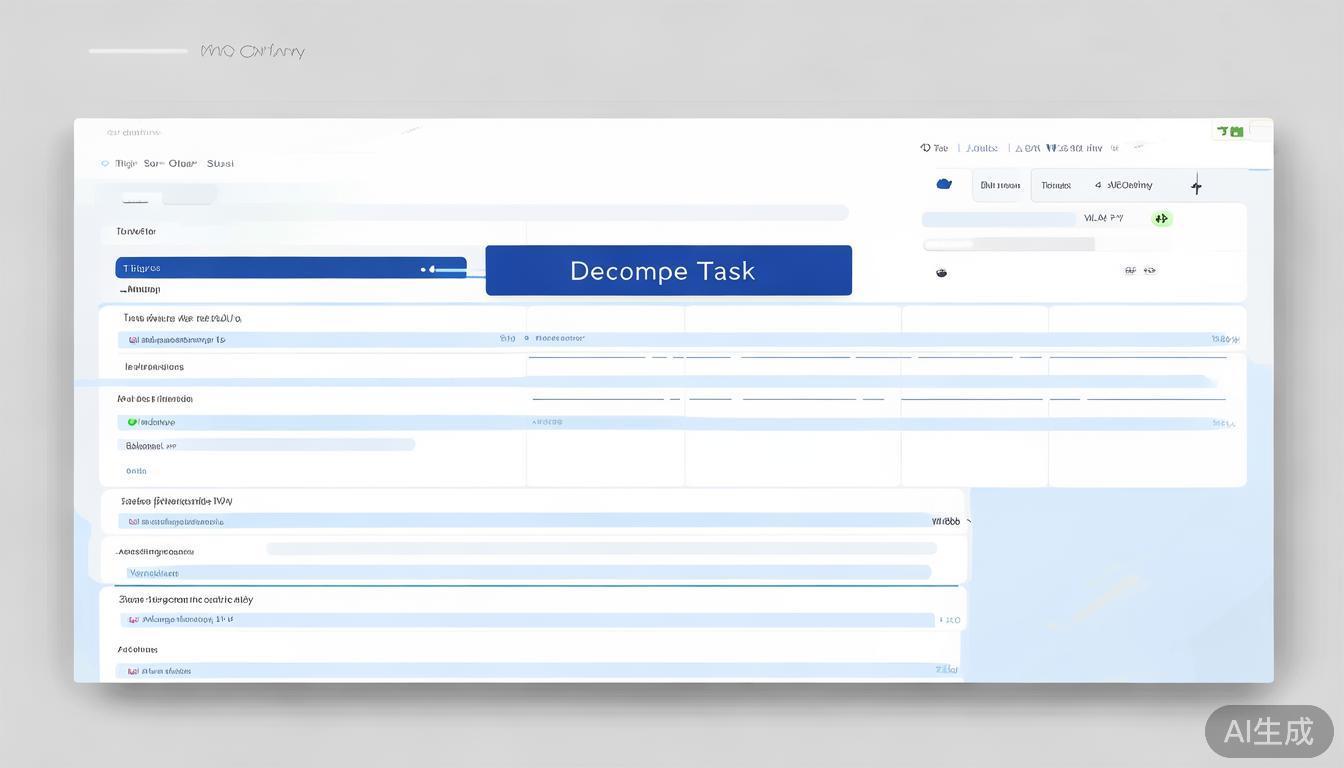Image resolution: width=1344 pixels, height=768 pixels.
Task: Toggle the pink checkbox in bottom row
Action: point(132,671)
